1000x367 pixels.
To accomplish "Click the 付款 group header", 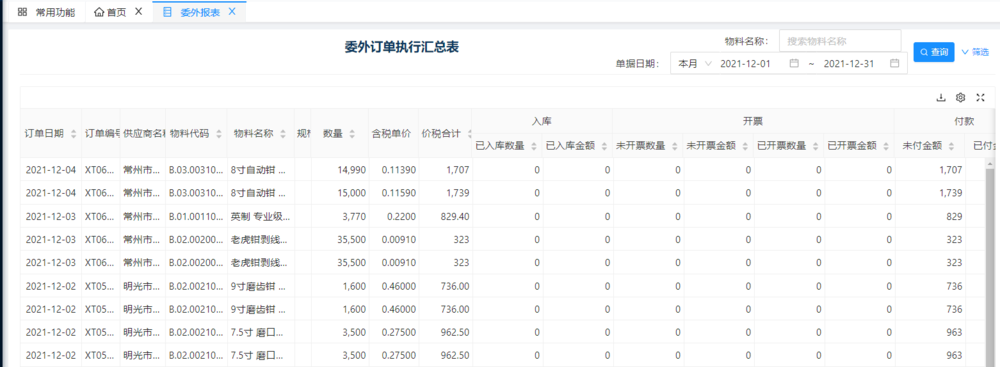I will point(964,121).
